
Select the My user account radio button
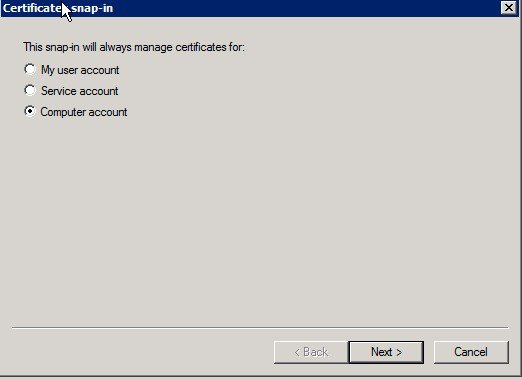point(30,69)
